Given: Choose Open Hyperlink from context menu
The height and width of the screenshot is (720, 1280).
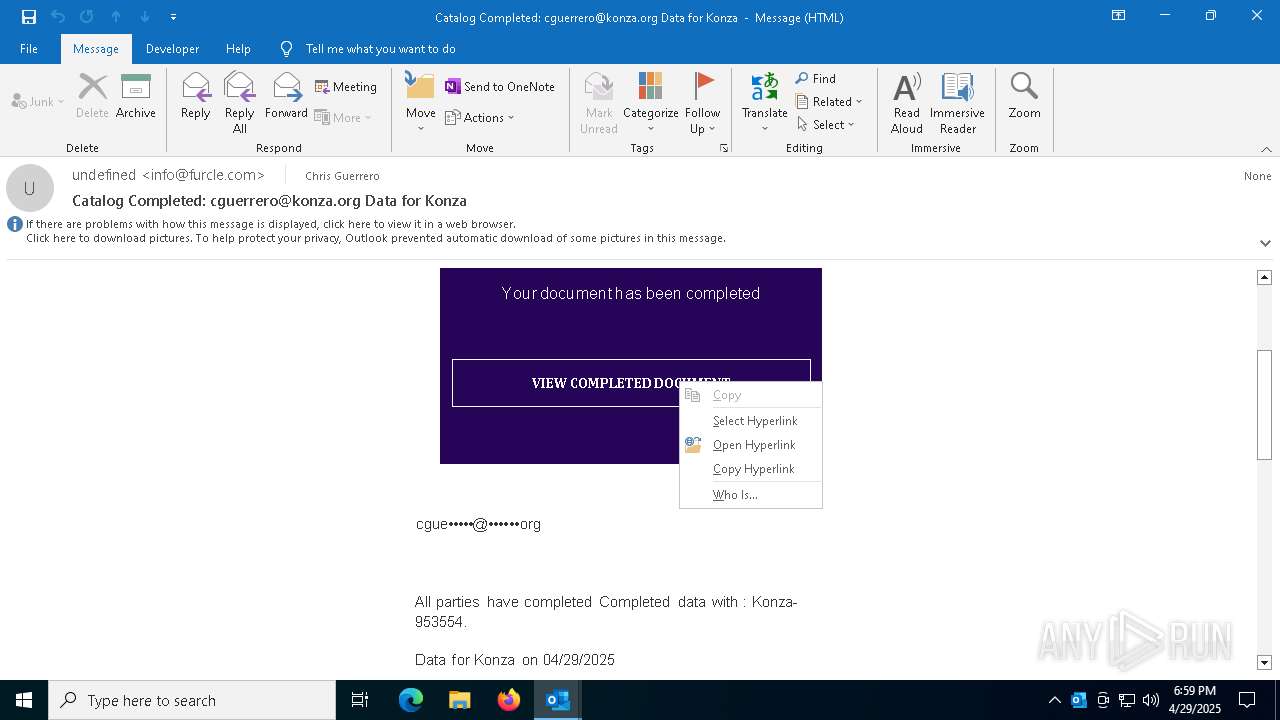Looking at the screenshot, I should tap(754, 445).
